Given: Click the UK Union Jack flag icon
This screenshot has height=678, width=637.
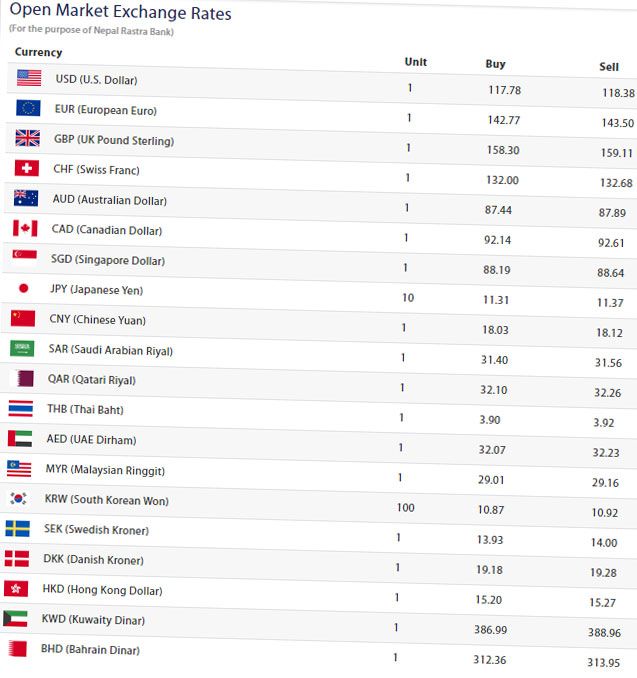Looking at the screenshot, I should [27, 138].
